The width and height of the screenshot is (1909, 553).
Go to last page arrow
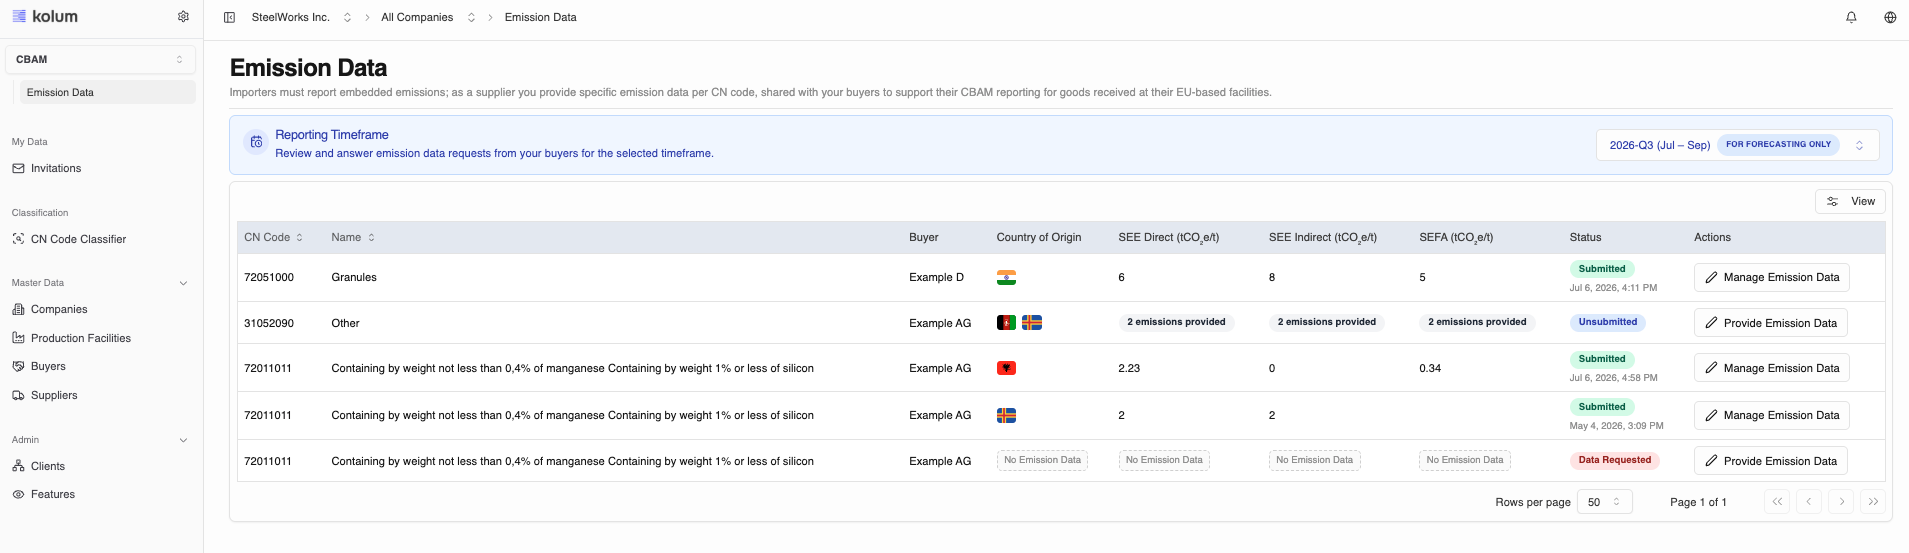pyautogui.click(x=1873, y=502)
